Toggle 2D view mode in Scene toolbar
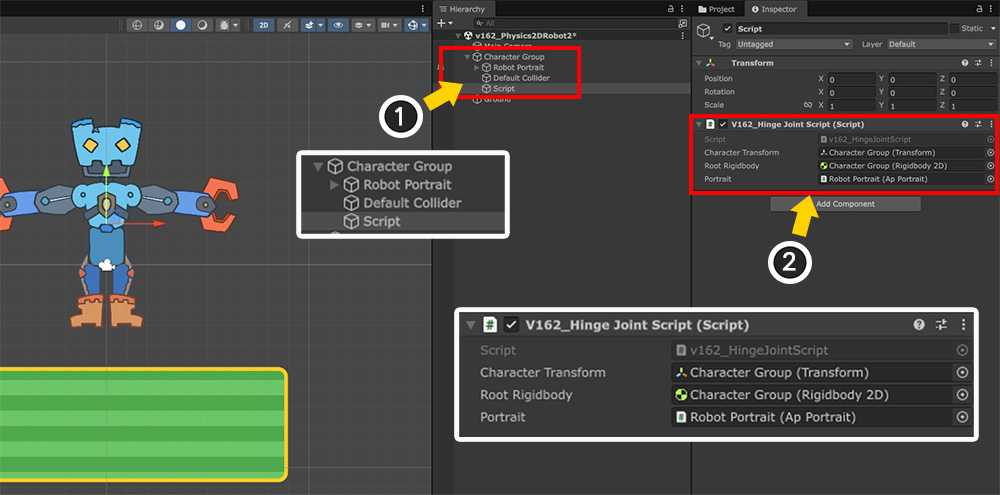This screenshot has height=495, width=1000. pos(264,24)
